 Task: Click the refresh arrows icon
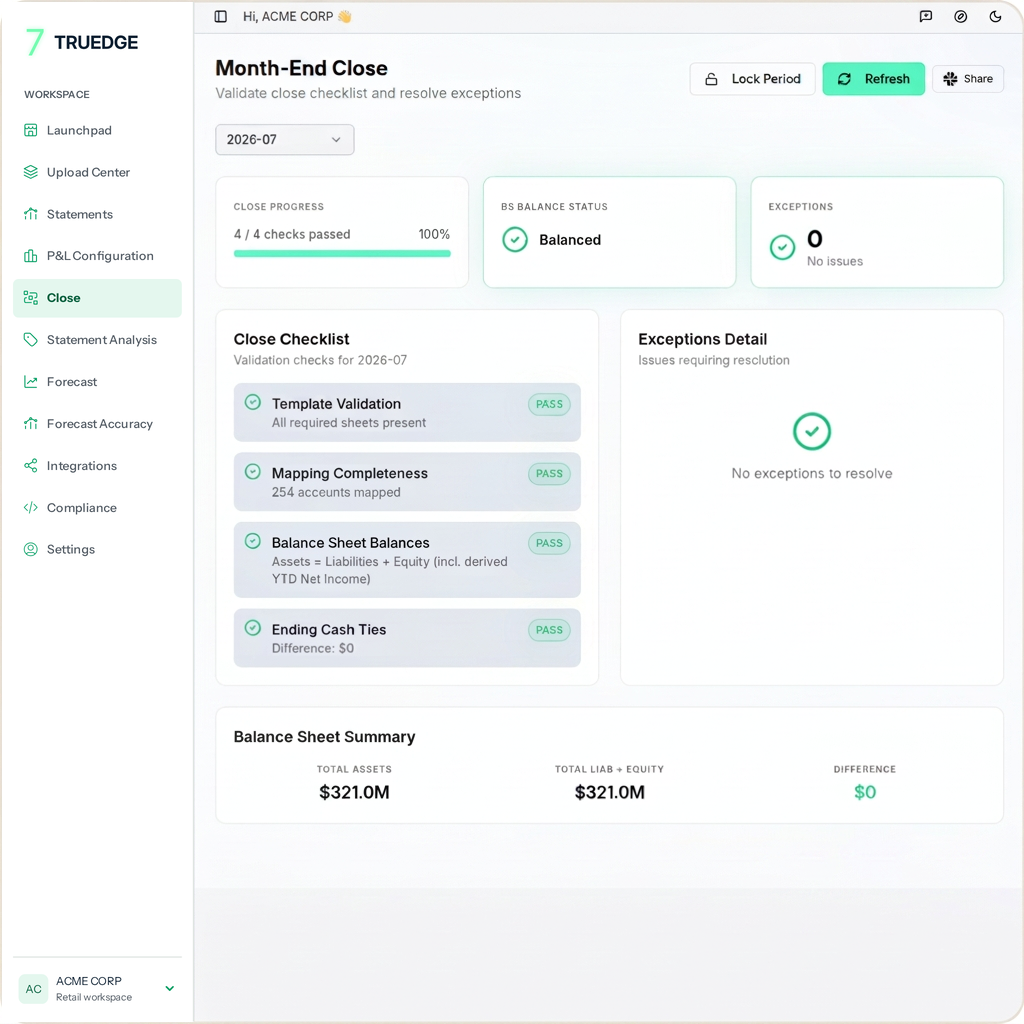click(x=844, y=79)
